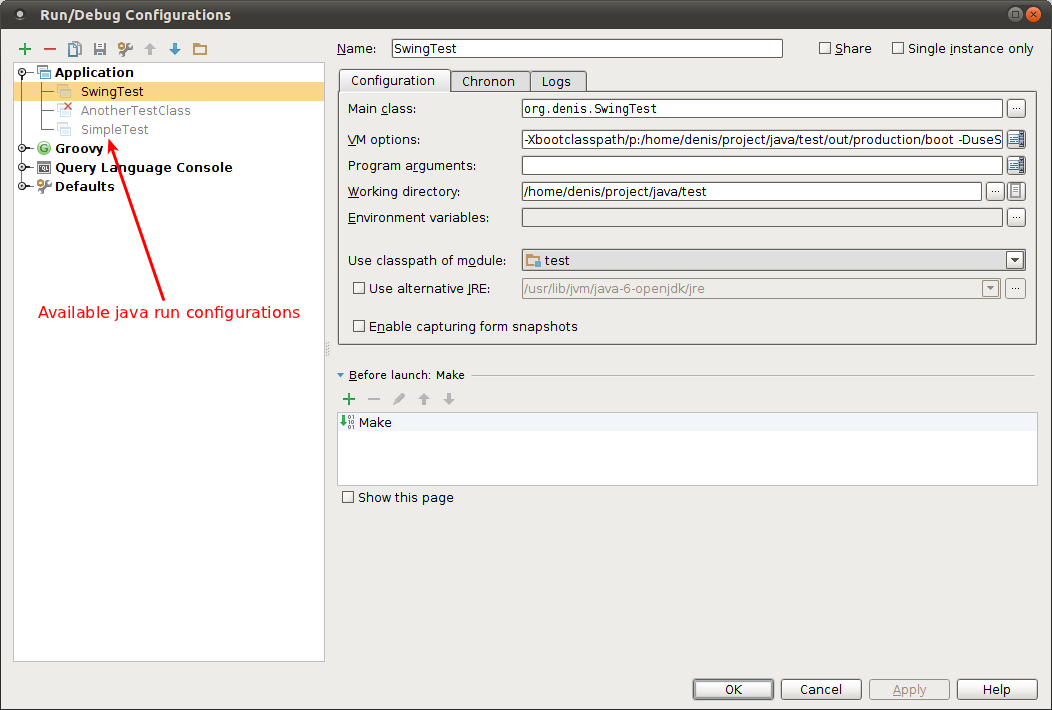This screenshot has height=710, width=1052.
Task: Copy the SwingTest configuration
Action: coord(73,48)
